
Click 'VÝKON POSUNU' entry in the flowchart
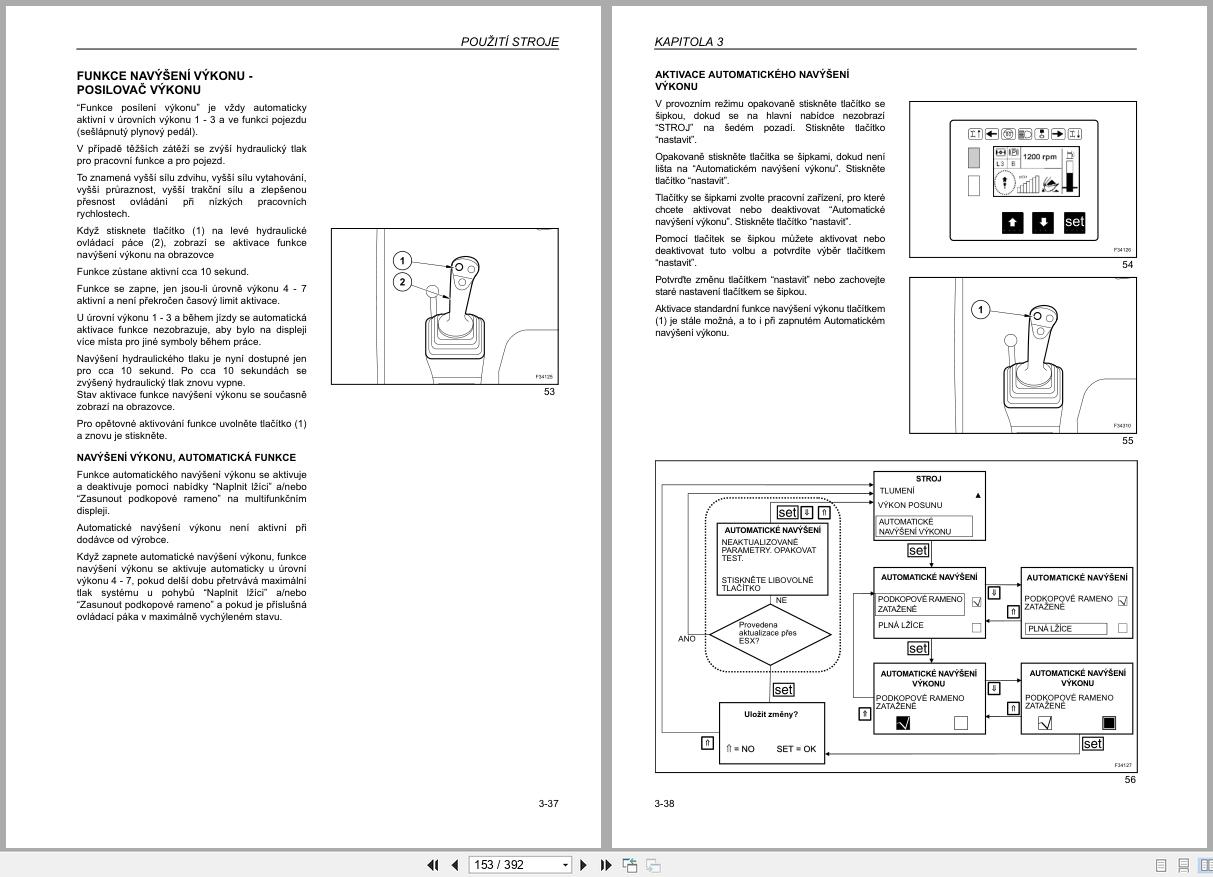(x=910, y=505)
